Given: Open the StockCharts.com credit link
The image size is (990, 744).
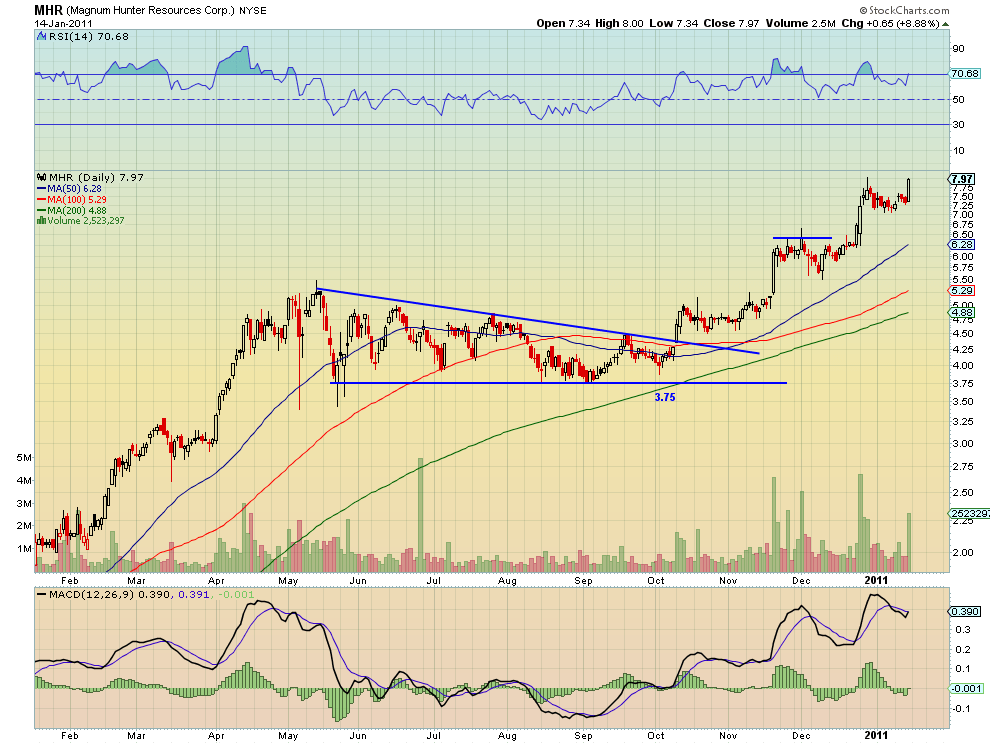Looking at the screenshot, I should click(x=904, y=10).
